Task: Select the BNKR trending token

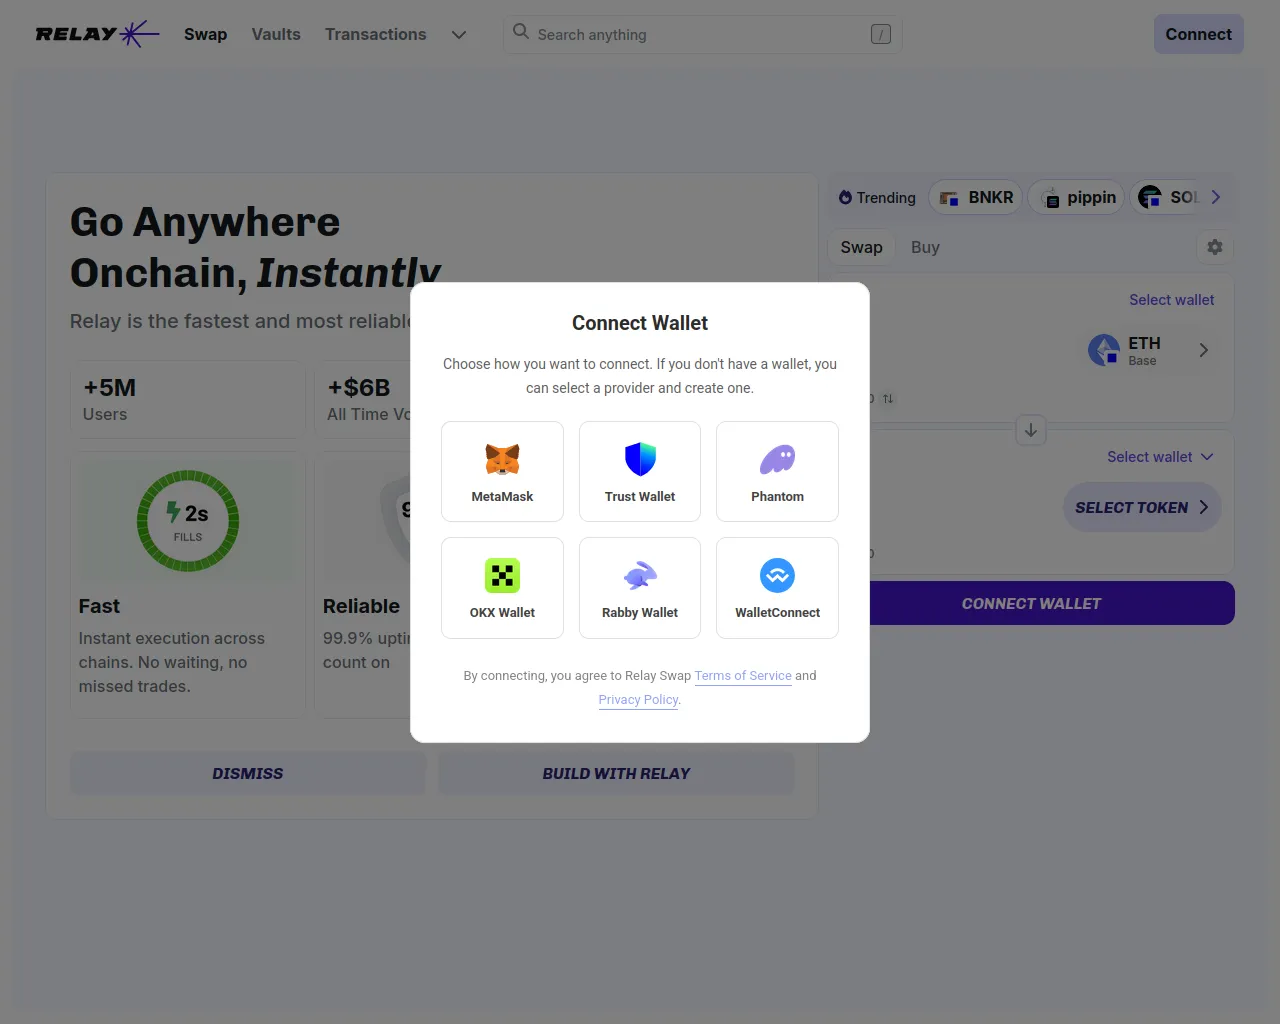Action: tap(976, 198)
